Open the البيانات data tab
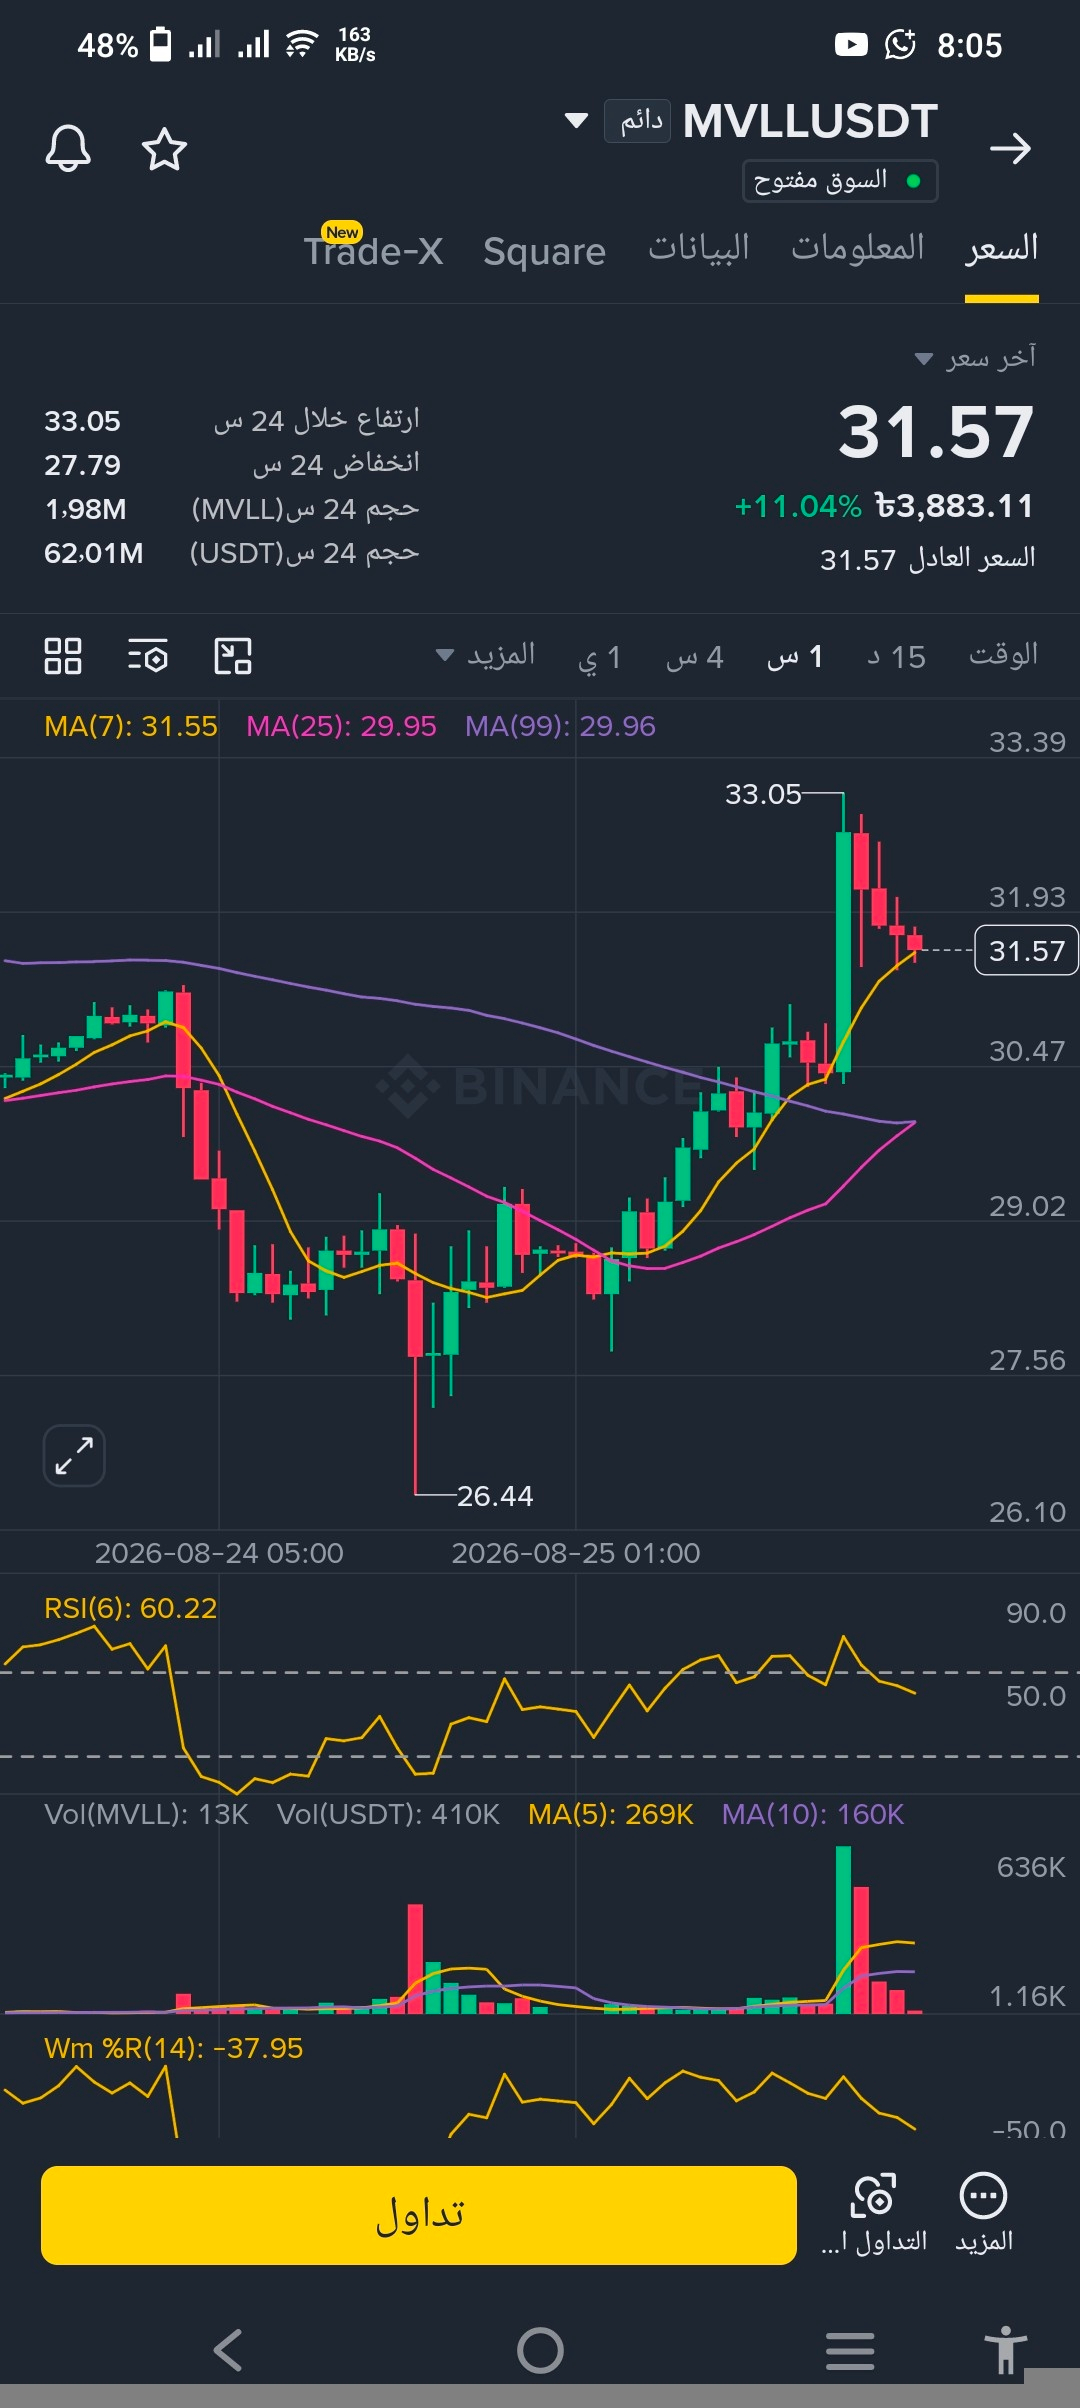The height and width of the screenshot is (2408, 1080). pos(699,248)
